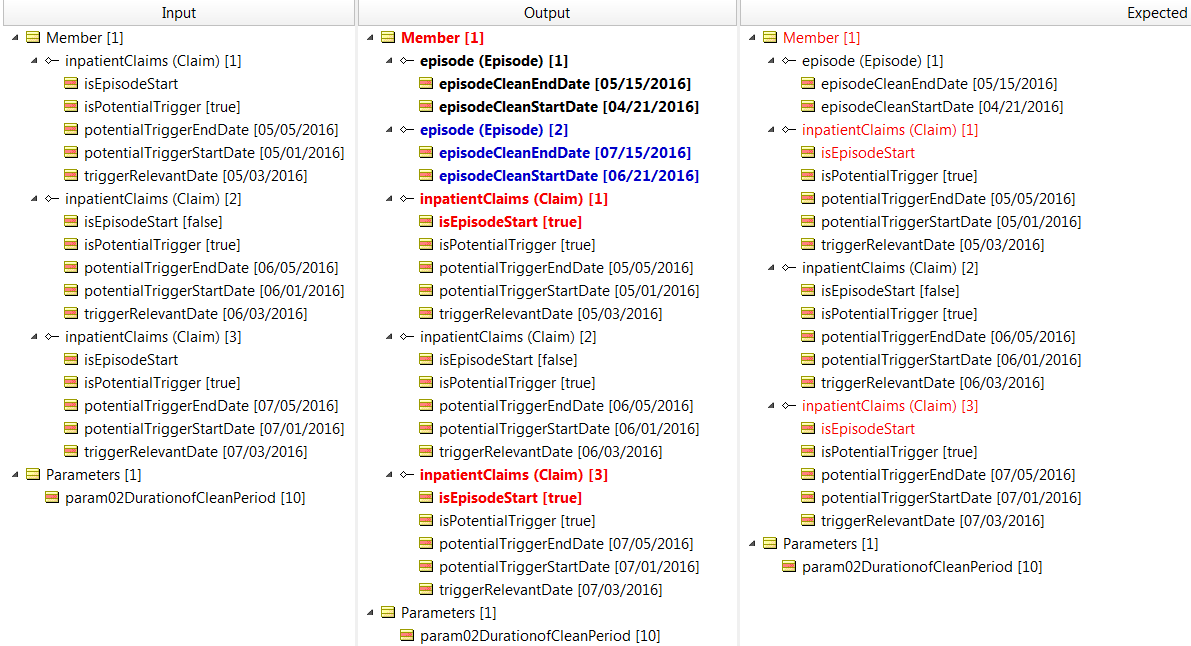The height and width of the screenshot is (646, 1191).
Task: Click the Parameters [1] node icon in Output panel
Action: coord(387,613)
